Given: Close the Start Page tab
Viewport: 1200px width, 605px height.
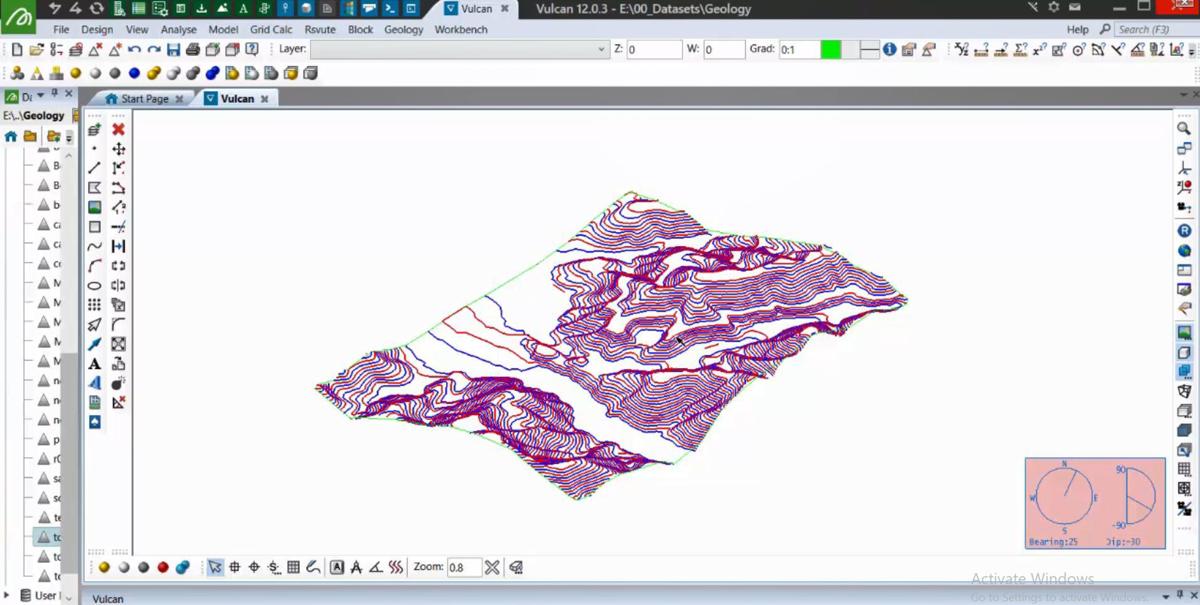Looking at the screenshot, I should point(179,99).
